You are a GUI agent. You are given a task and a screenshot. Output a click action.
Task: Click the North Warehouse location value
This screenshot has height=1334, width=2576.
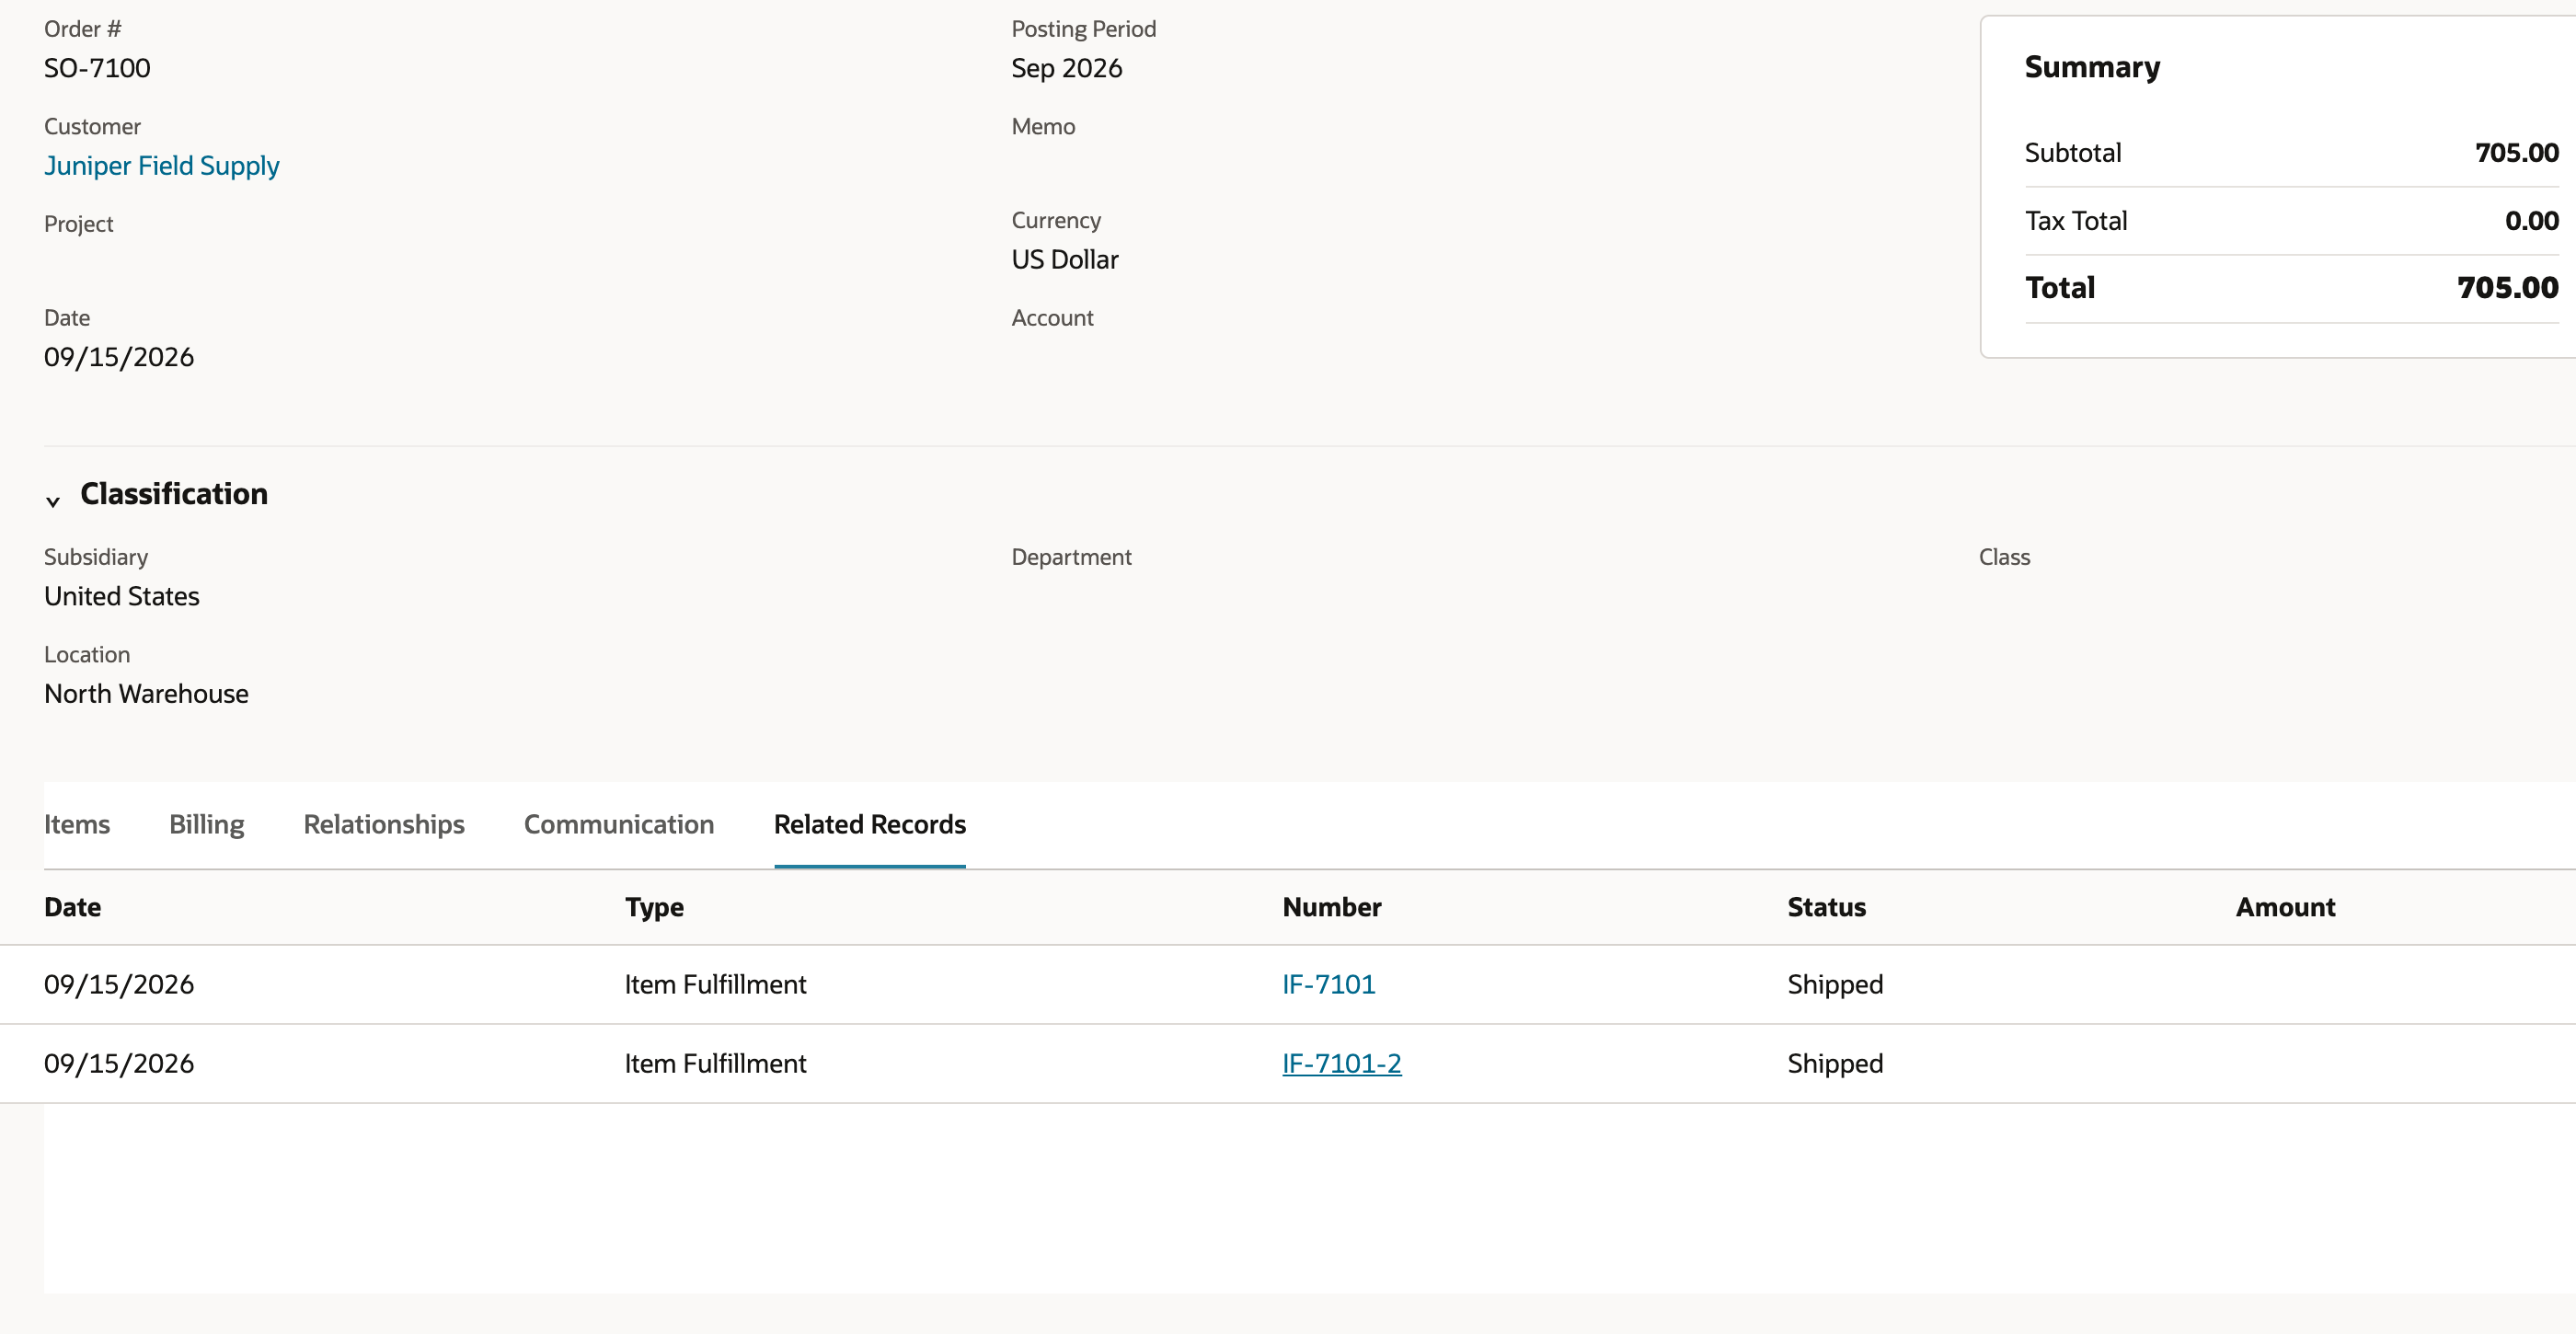[146, 694]
